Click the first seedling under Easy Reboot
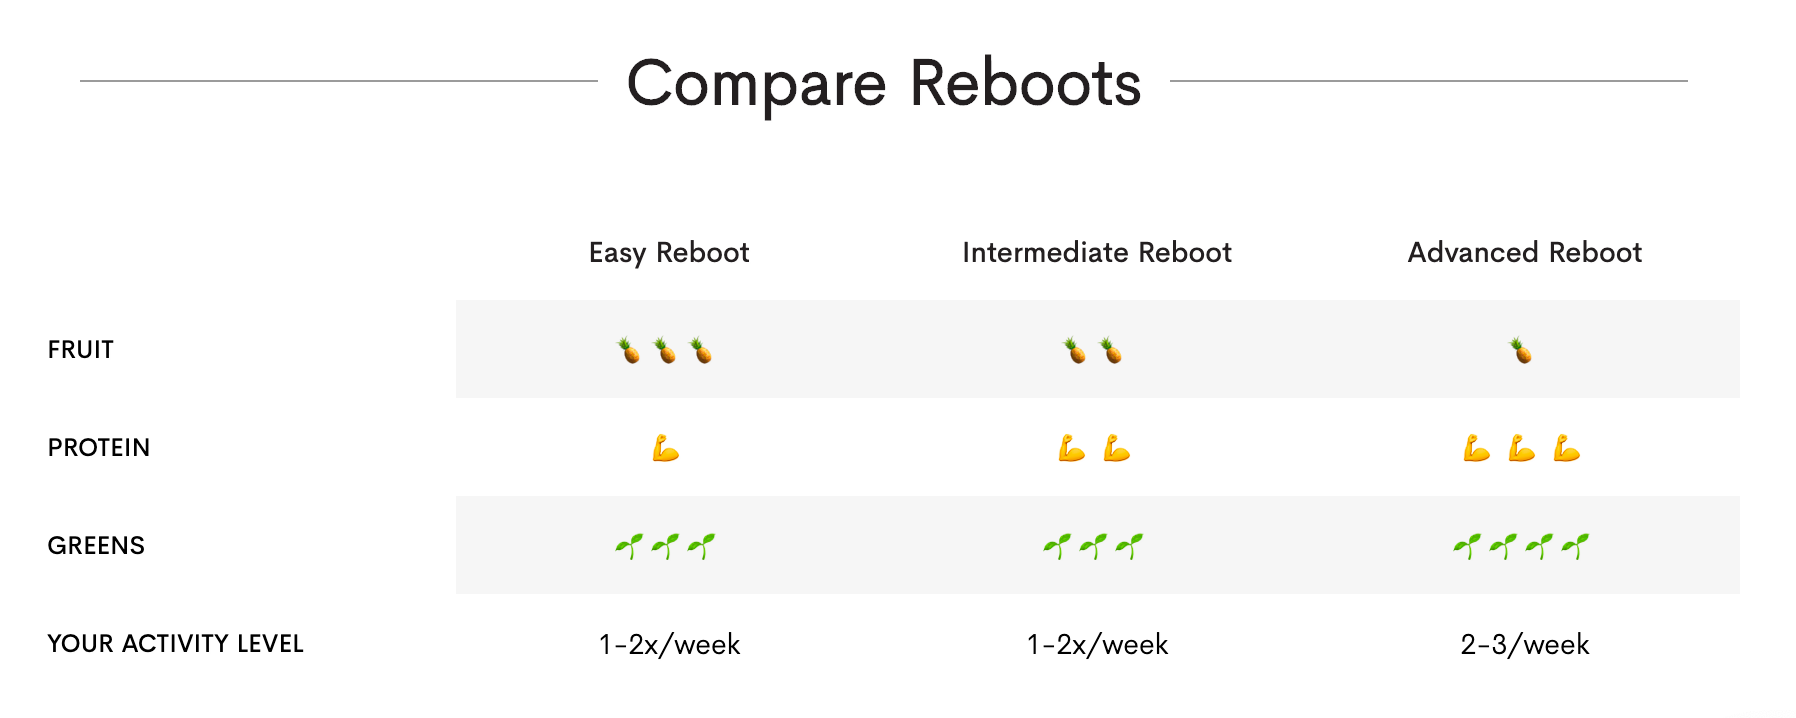The height and width of the screenshot is (718, 1796). (629, 546)
